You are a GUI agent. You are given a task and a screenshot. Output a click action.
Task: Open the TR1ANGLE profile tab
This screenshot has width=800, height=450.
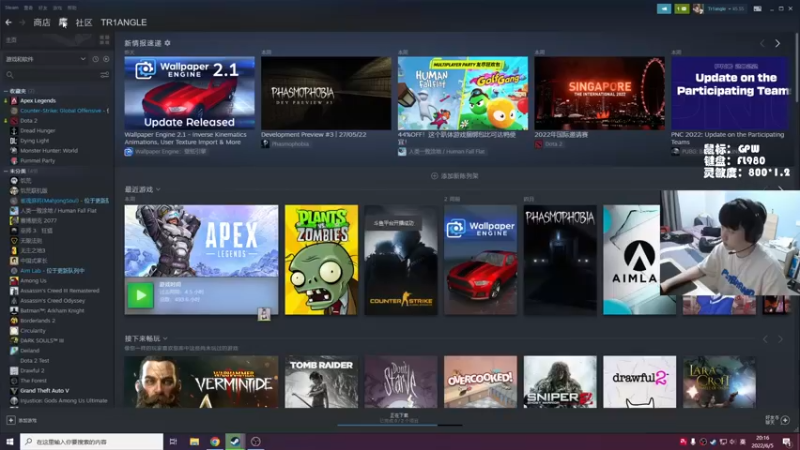[123, 22]
